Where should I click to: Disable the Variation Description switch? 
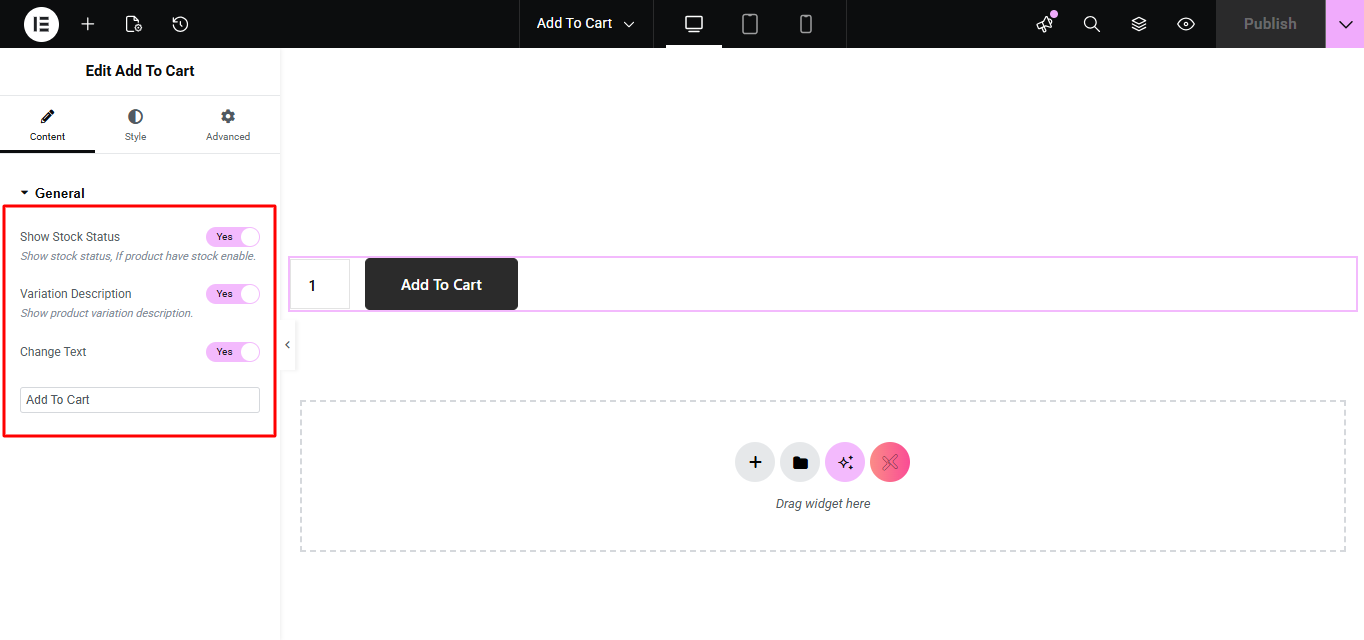[x=233, y=294]
